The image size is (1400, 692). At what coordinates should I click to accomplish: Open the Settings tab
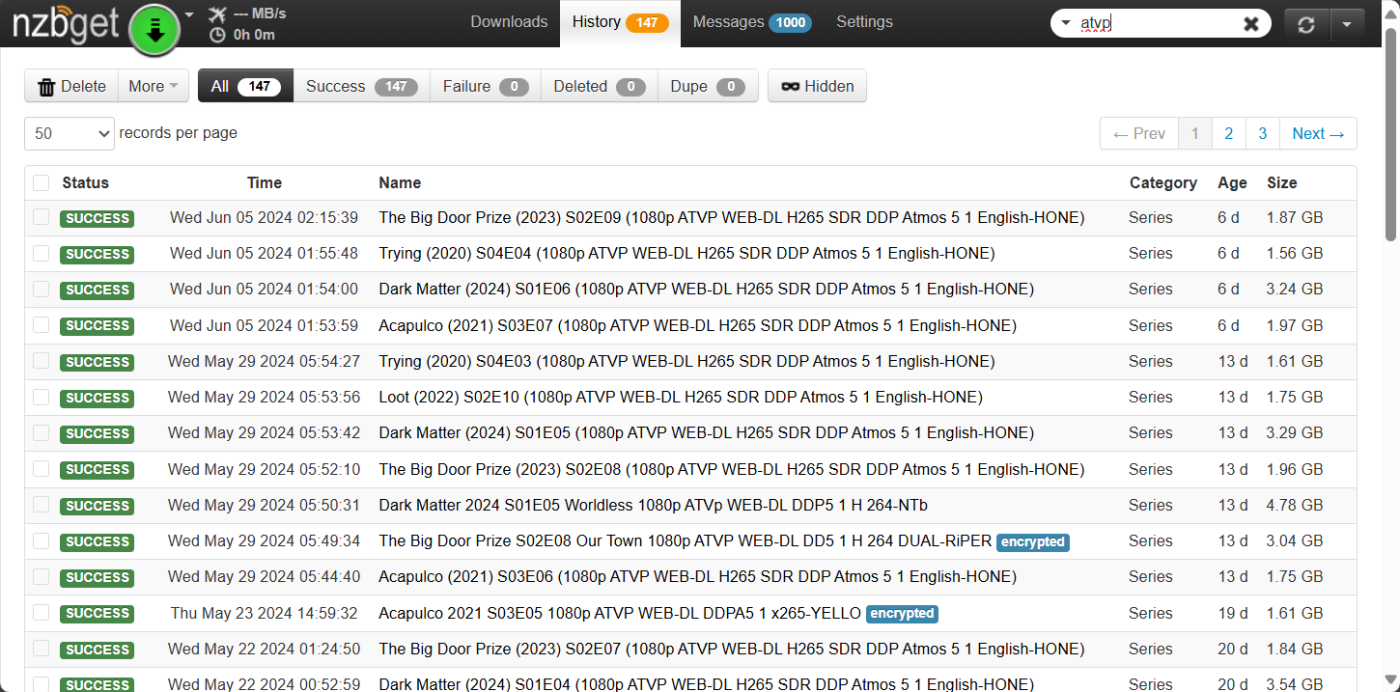click(x=865, y=22)
